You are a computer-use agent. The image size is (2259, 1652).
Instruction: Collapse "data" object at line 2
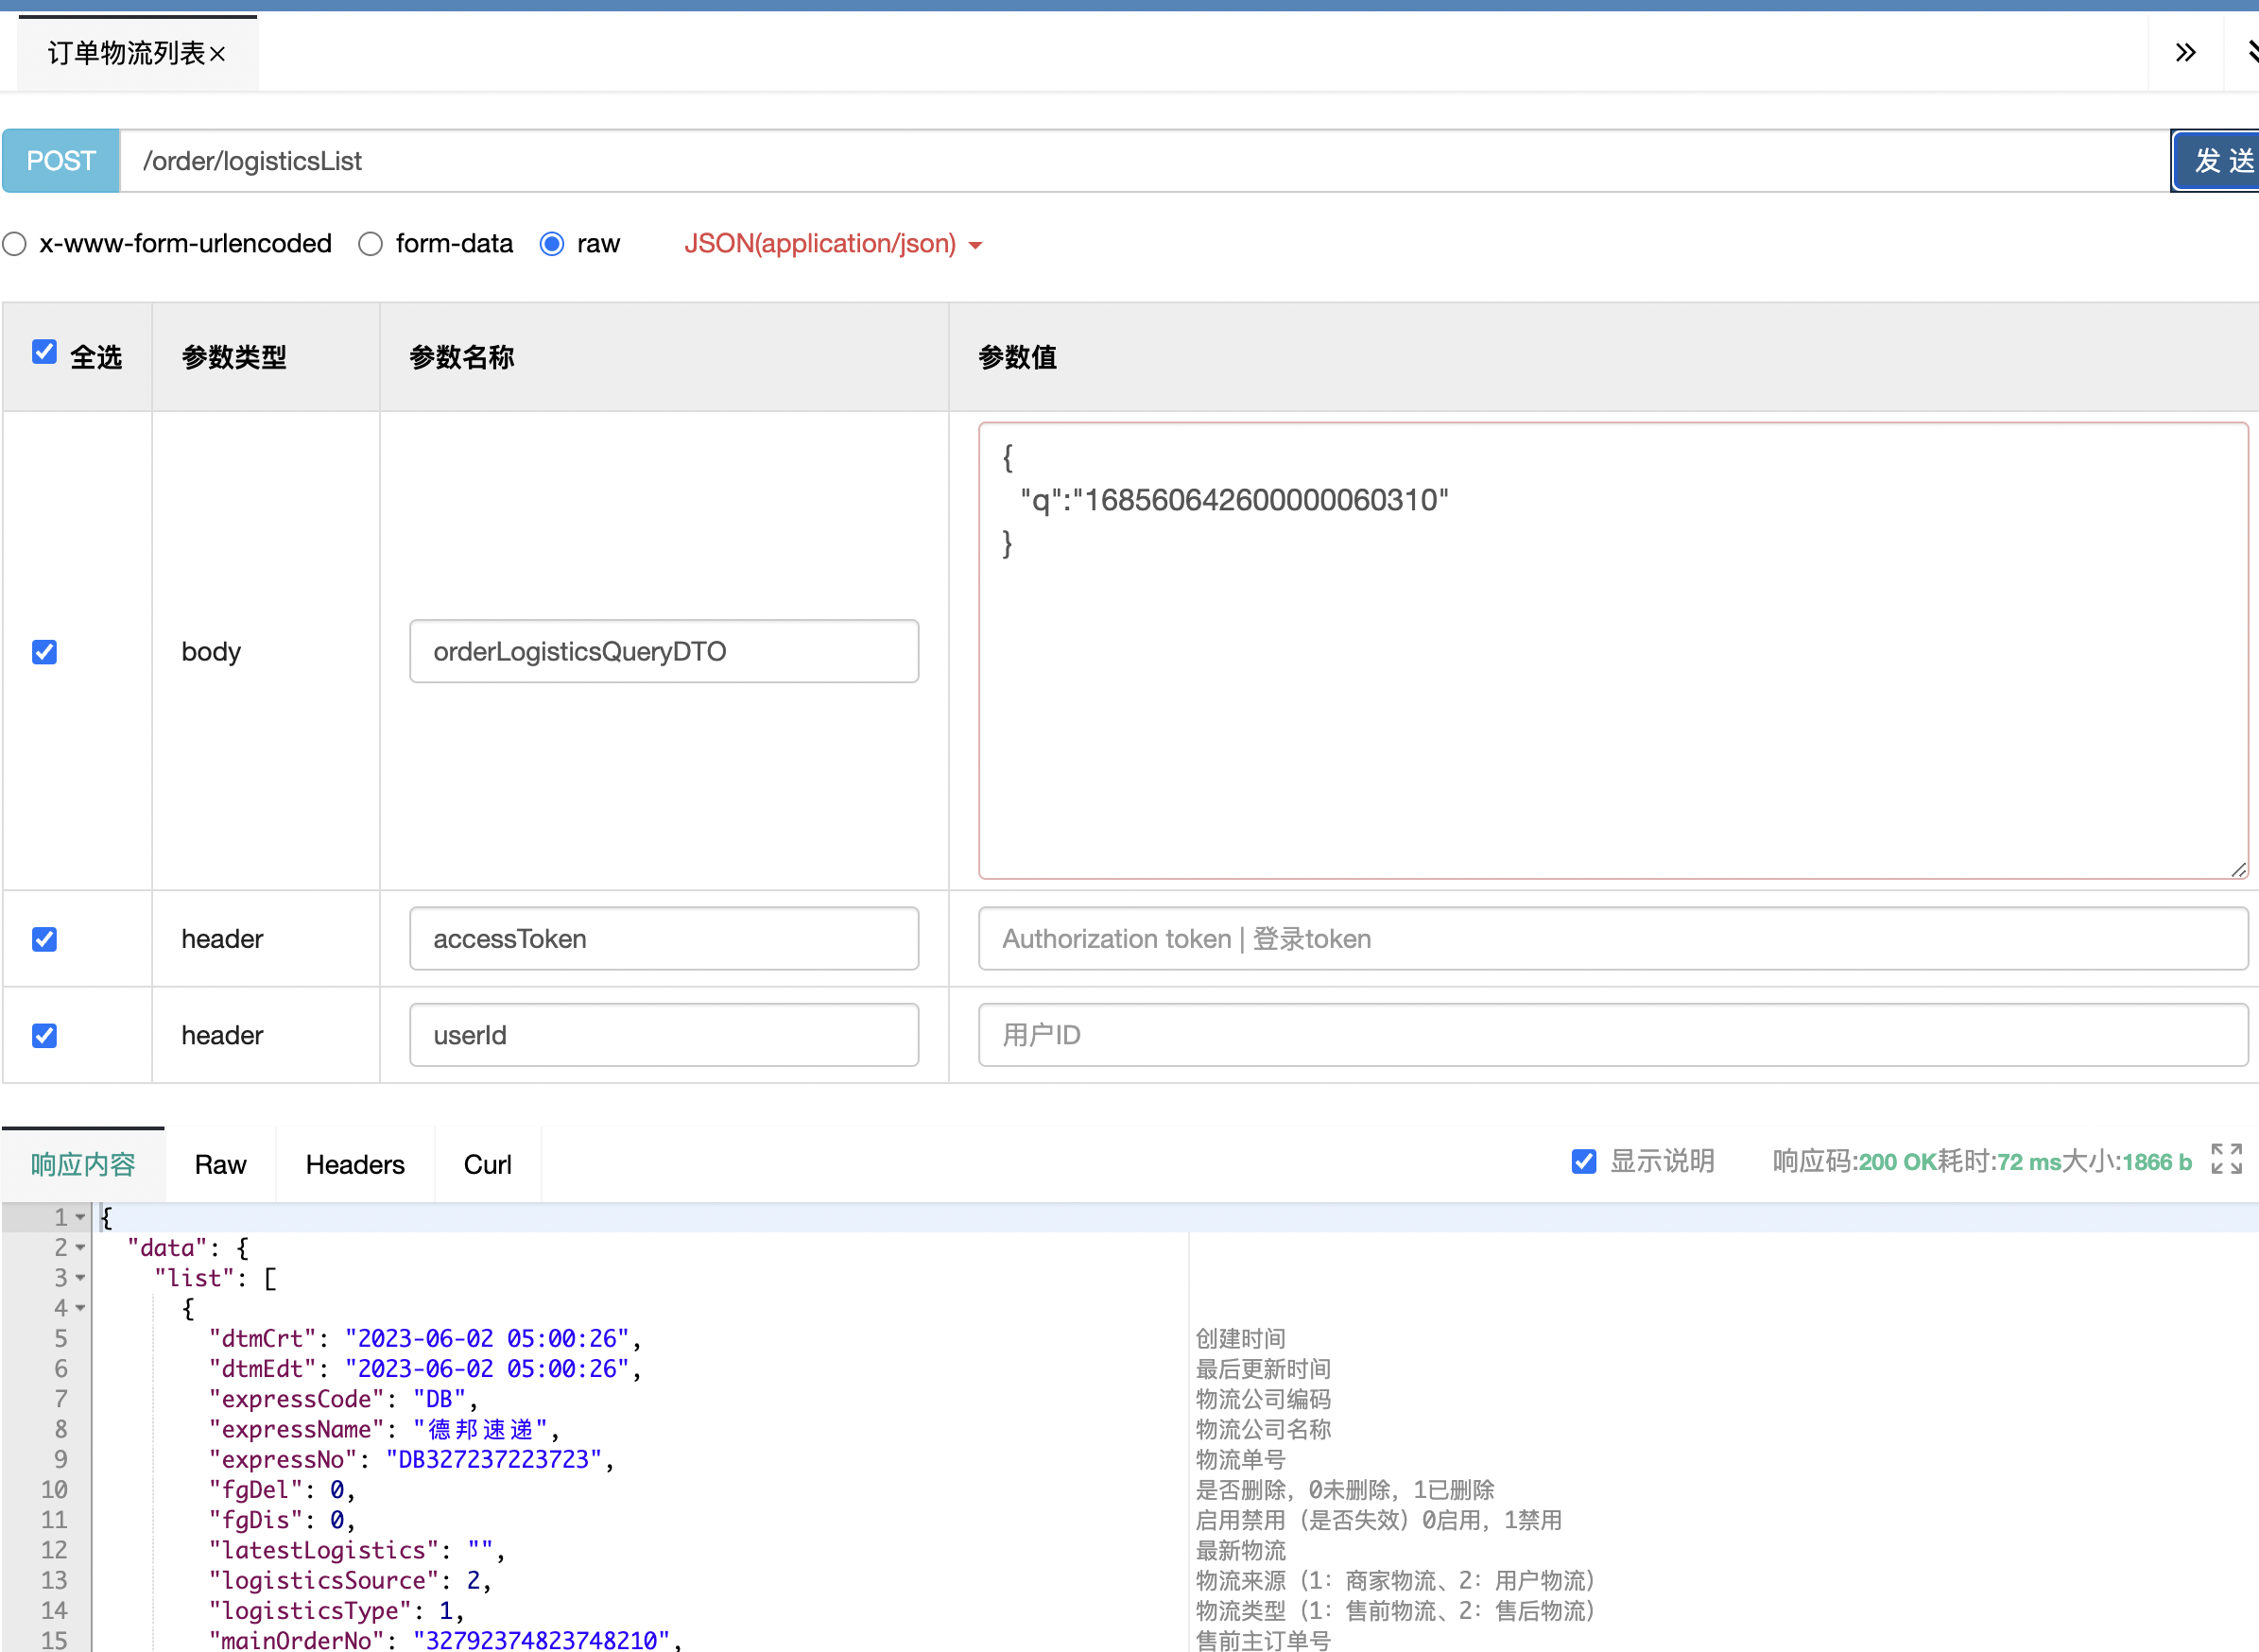point(81,1248)
